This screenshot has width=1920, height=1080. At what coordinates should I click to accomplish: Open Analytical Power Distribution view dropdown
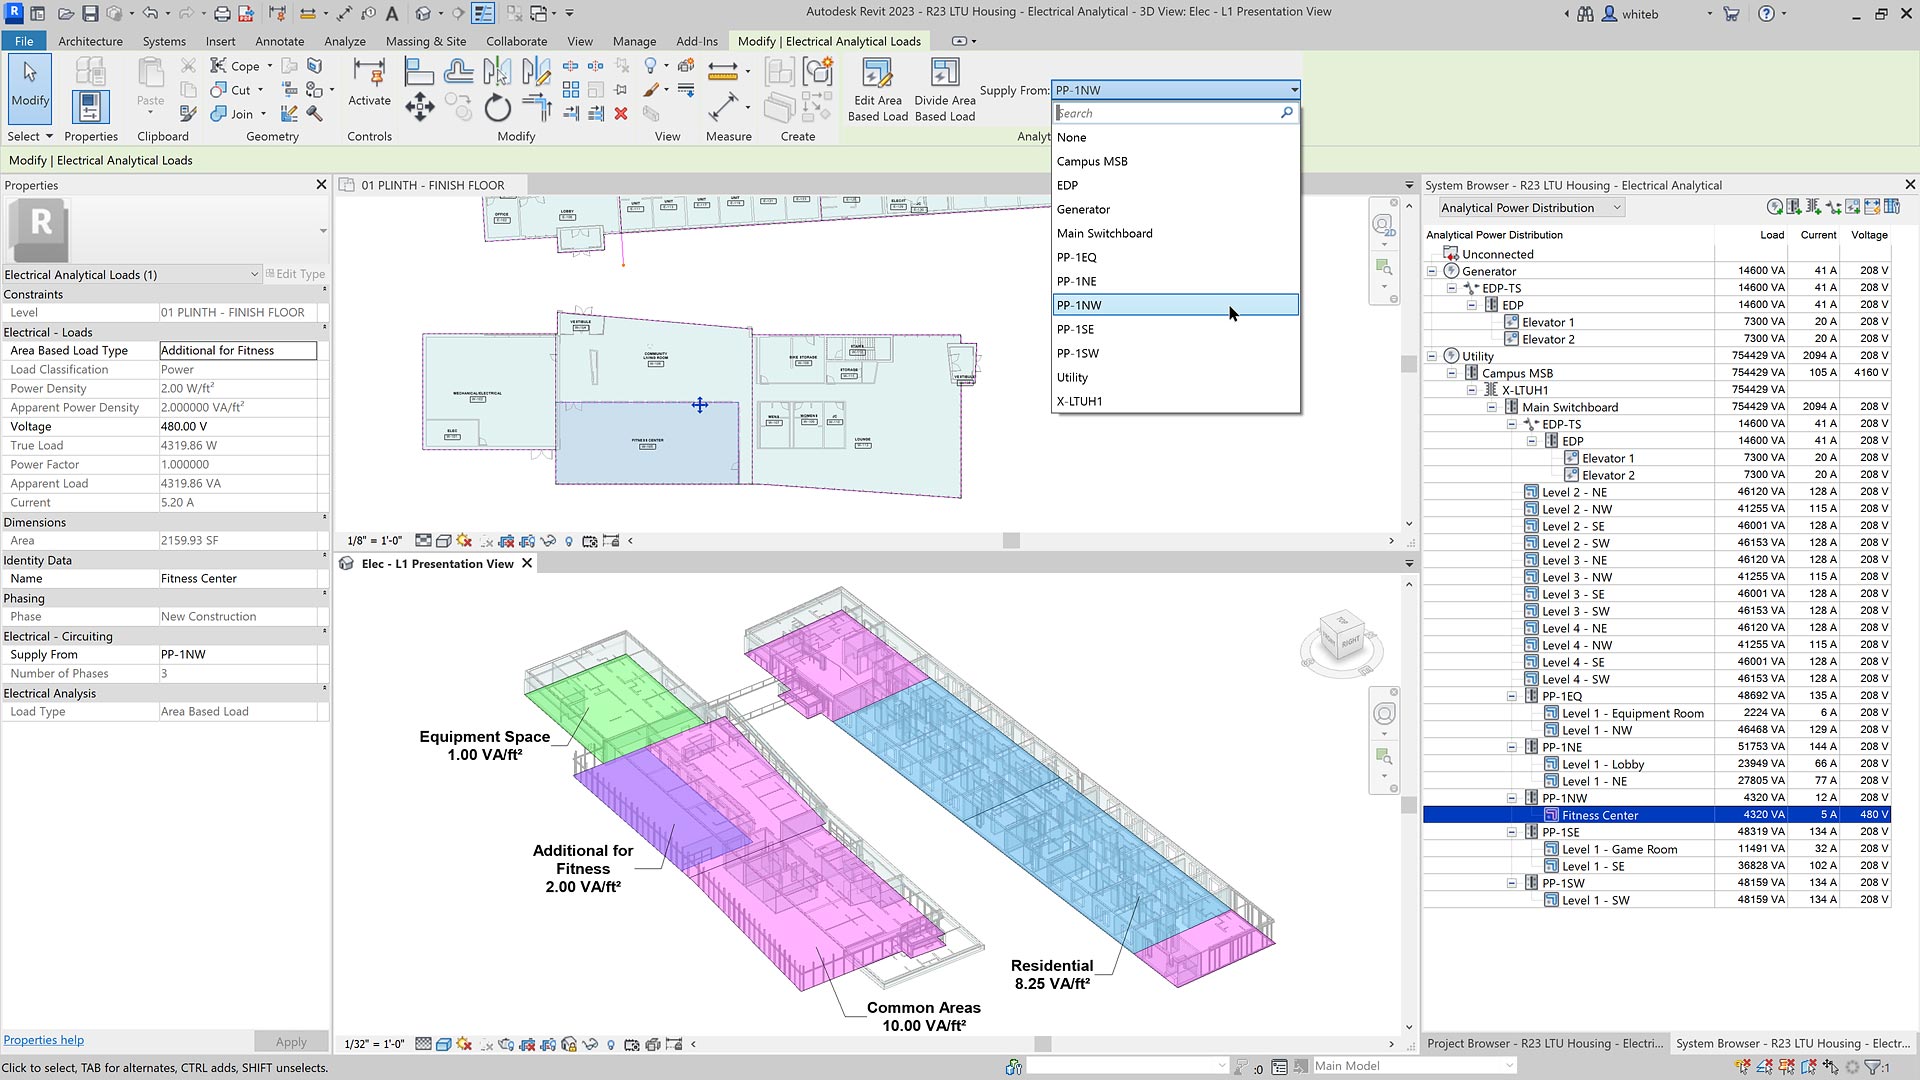(1616, 208)
